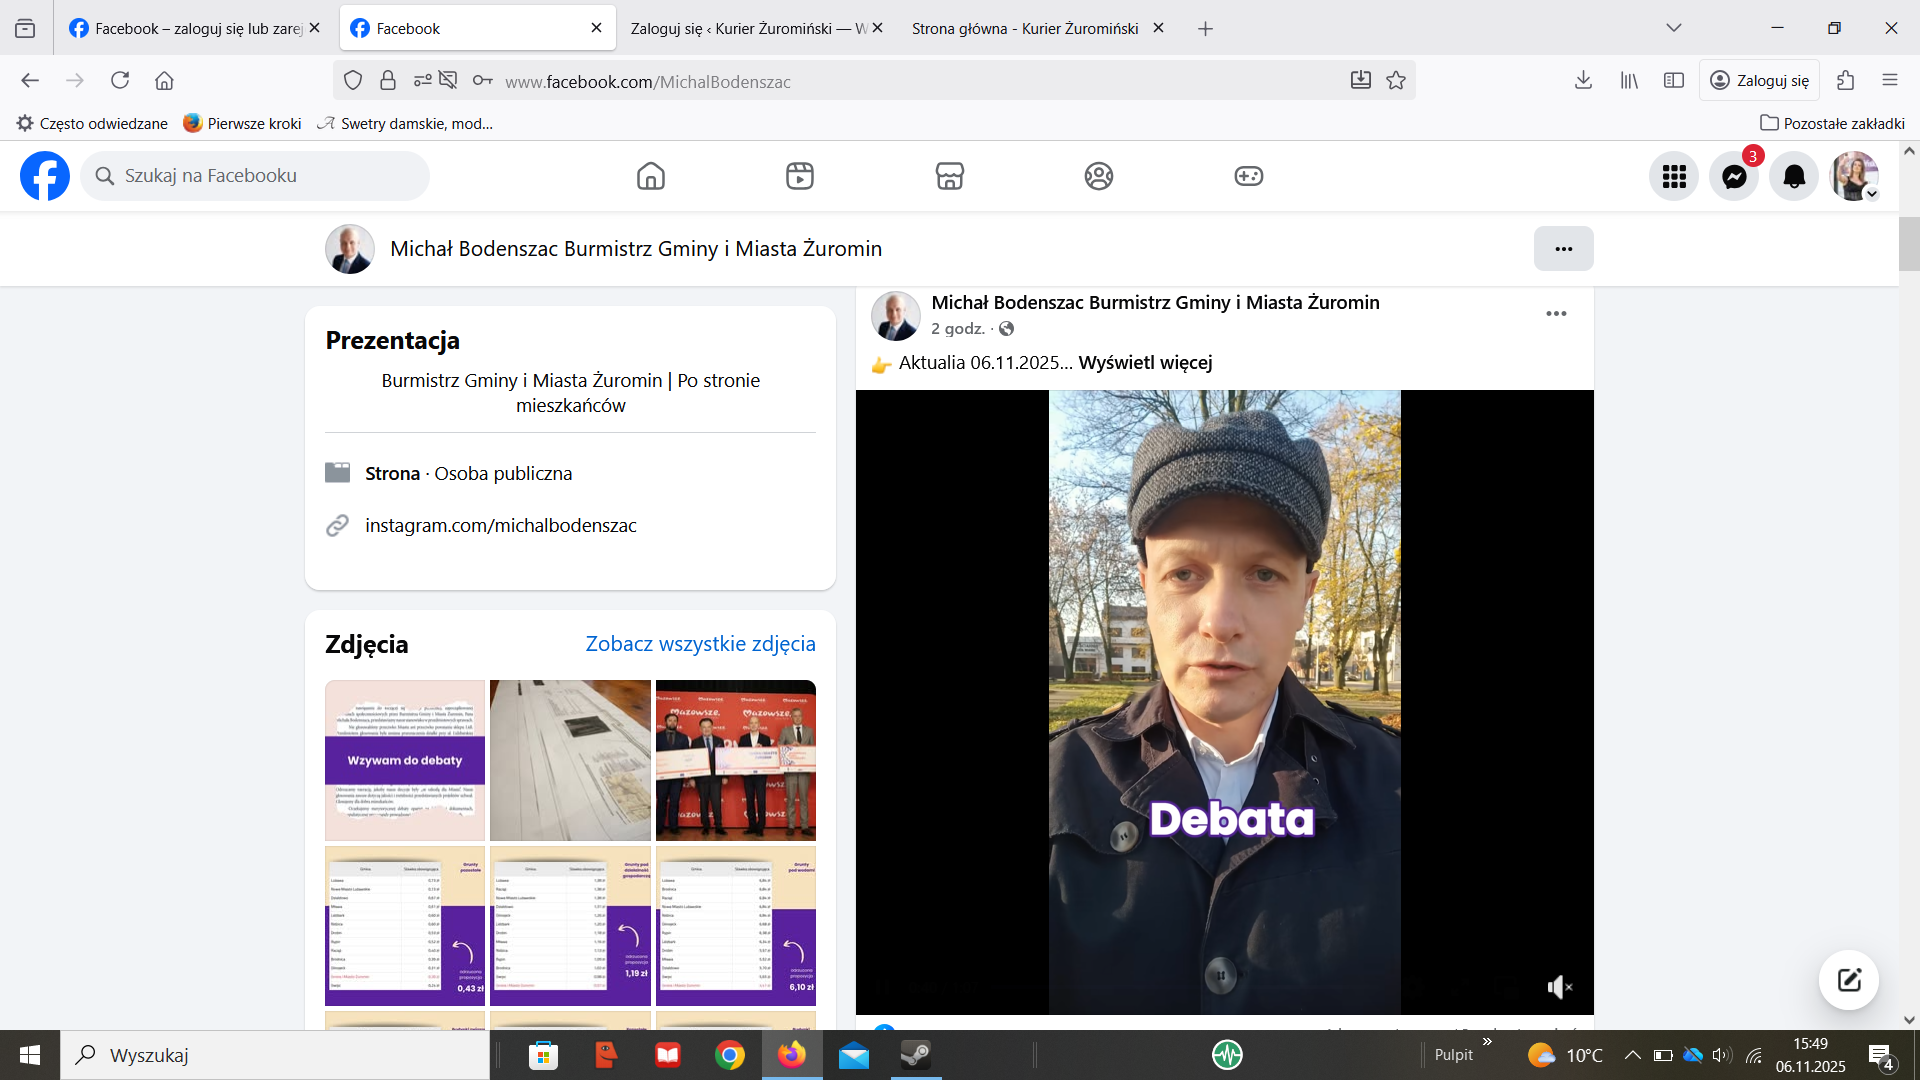Image resolution: width=1920 pixels, height=1080 pixels.
Task: Start new message with compose icon
Action: 1848,980
